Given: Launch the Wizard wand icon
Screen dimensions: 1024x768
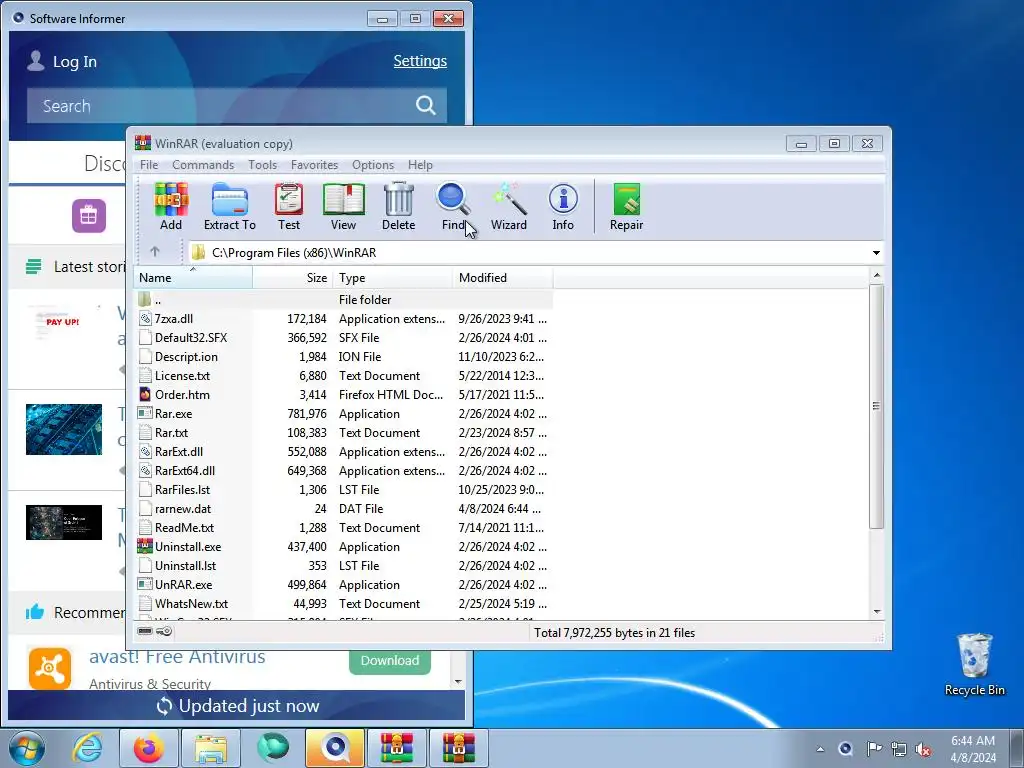Looking at the screenshot, I should coord(509,206).
